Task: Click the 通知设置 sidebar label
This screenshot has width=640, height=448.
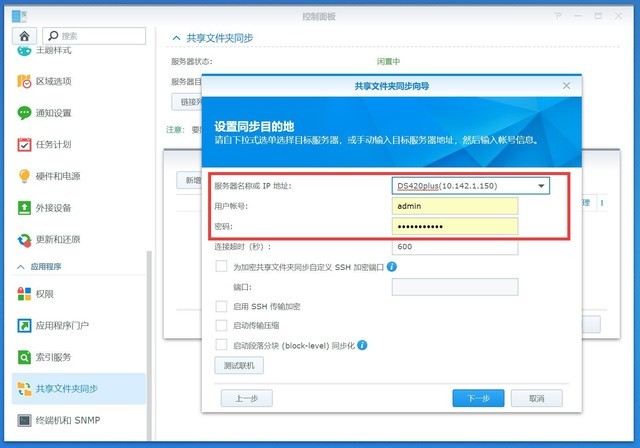Action: coord(53,113)
